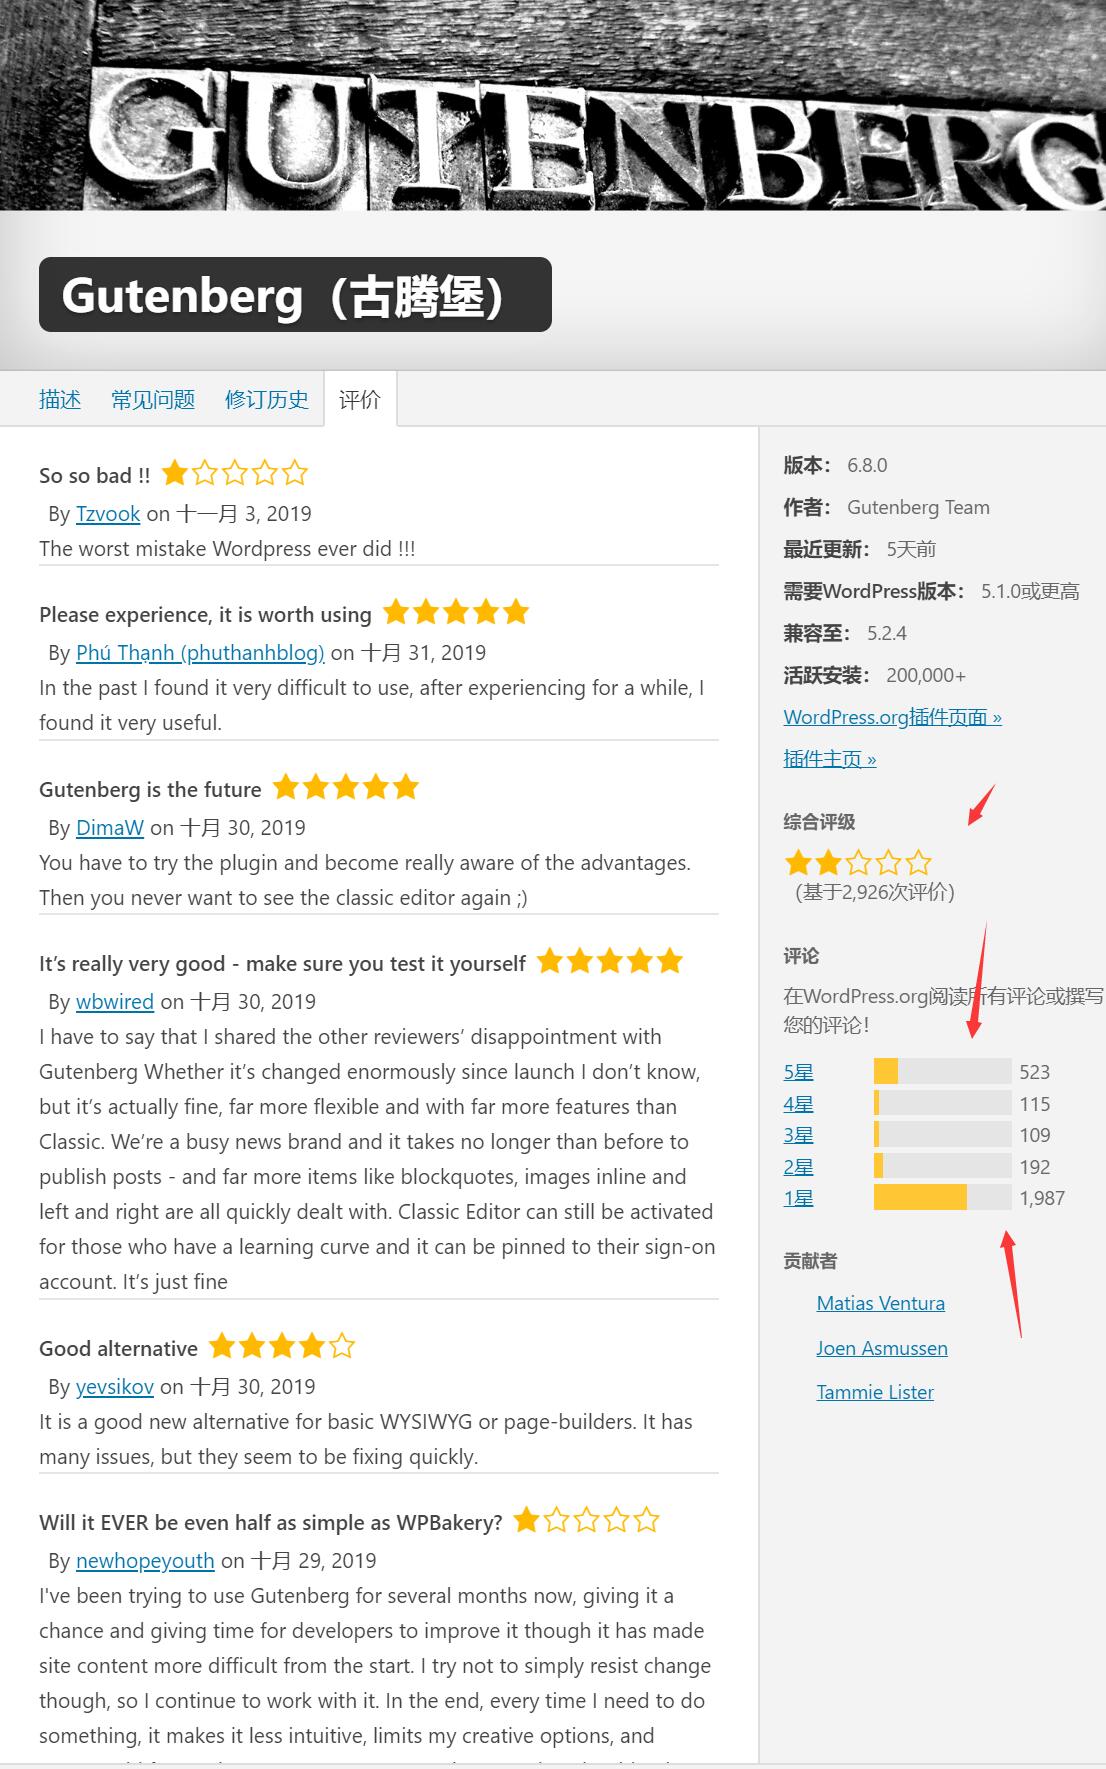Open reviewer yevsikov's profile
The height and width of the screenshot is (1769, 1106).
[115, 1387]
